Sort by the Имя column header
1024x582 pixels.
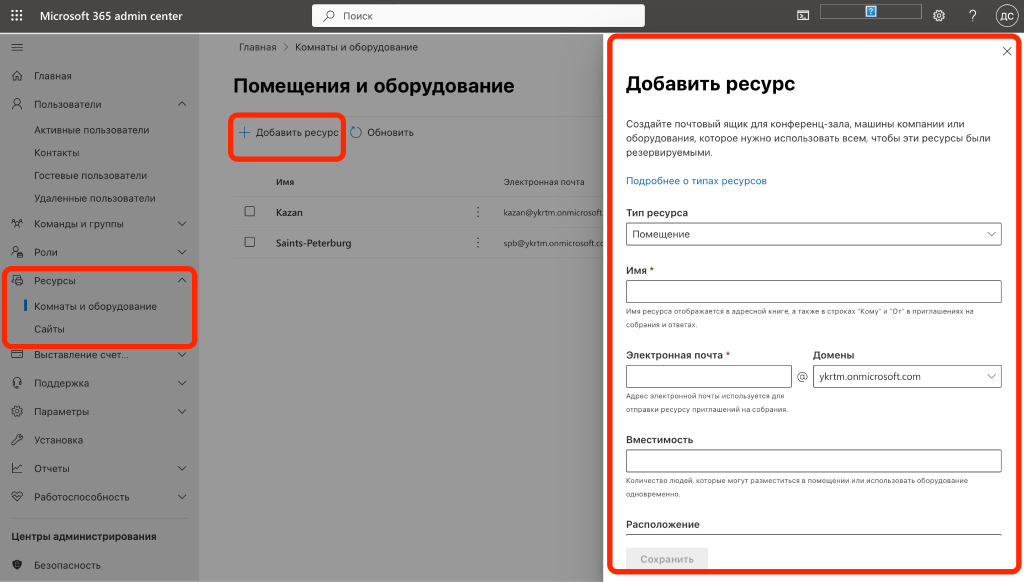[285, 182]
